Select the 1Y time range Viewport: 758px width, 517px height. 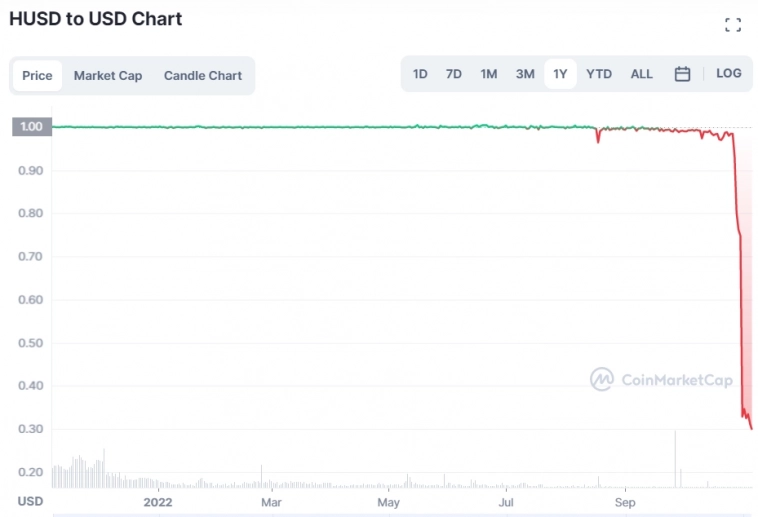point(560,74)
